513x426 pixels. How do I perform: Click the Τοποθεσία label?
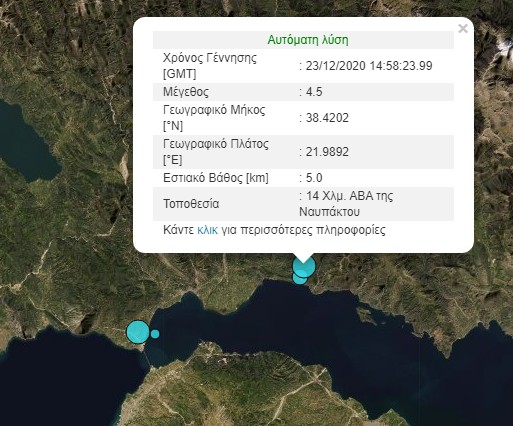tap(191, 204)
